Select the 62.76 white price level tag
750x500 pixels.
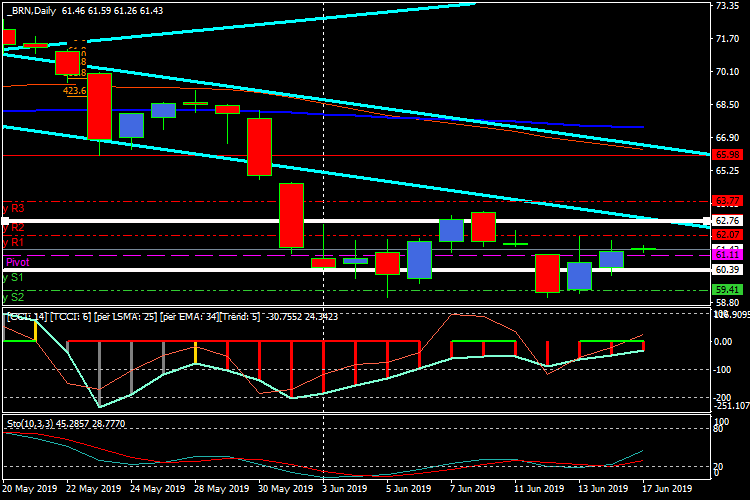[x=726, y=220]
